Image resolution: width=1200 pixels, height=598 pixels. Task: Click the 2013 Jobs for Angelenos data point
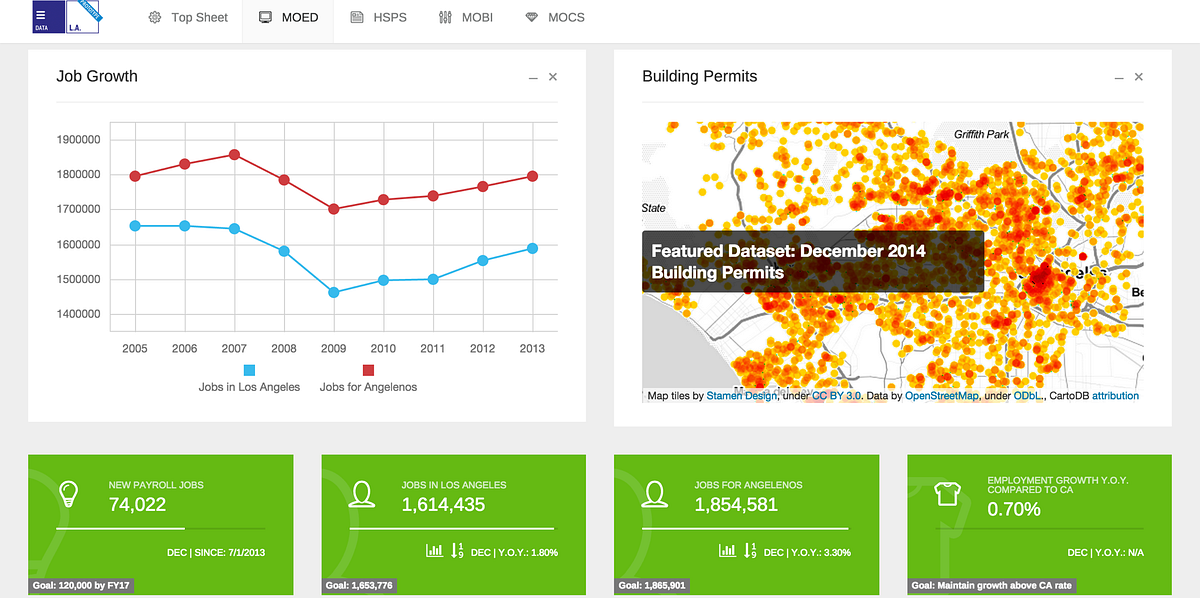(533, 176)
